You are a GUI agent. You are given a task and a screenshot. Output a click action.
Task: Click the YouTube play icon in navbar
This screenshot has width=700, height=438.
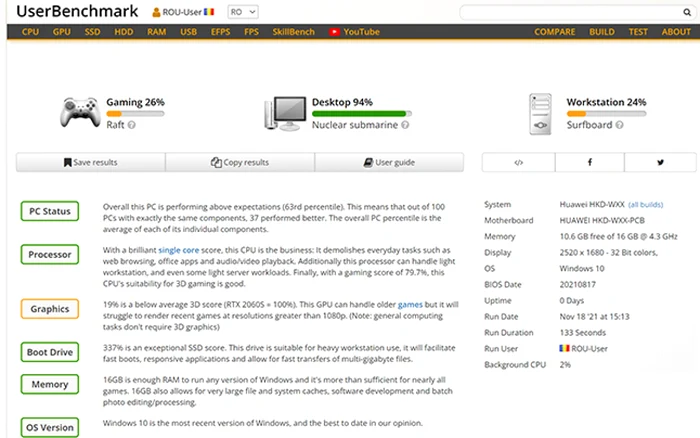(x=334, y=32)
